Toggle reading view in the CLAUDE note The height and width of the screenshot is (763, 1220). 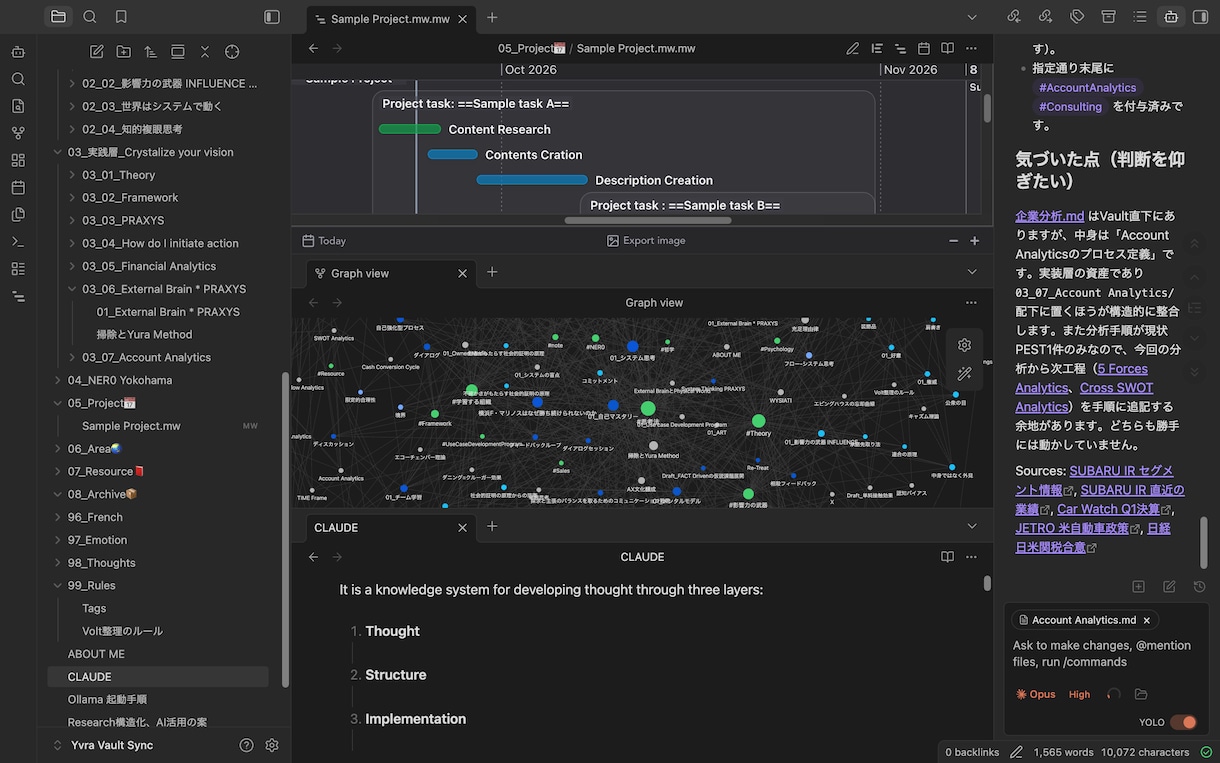(x=947, y=557)
